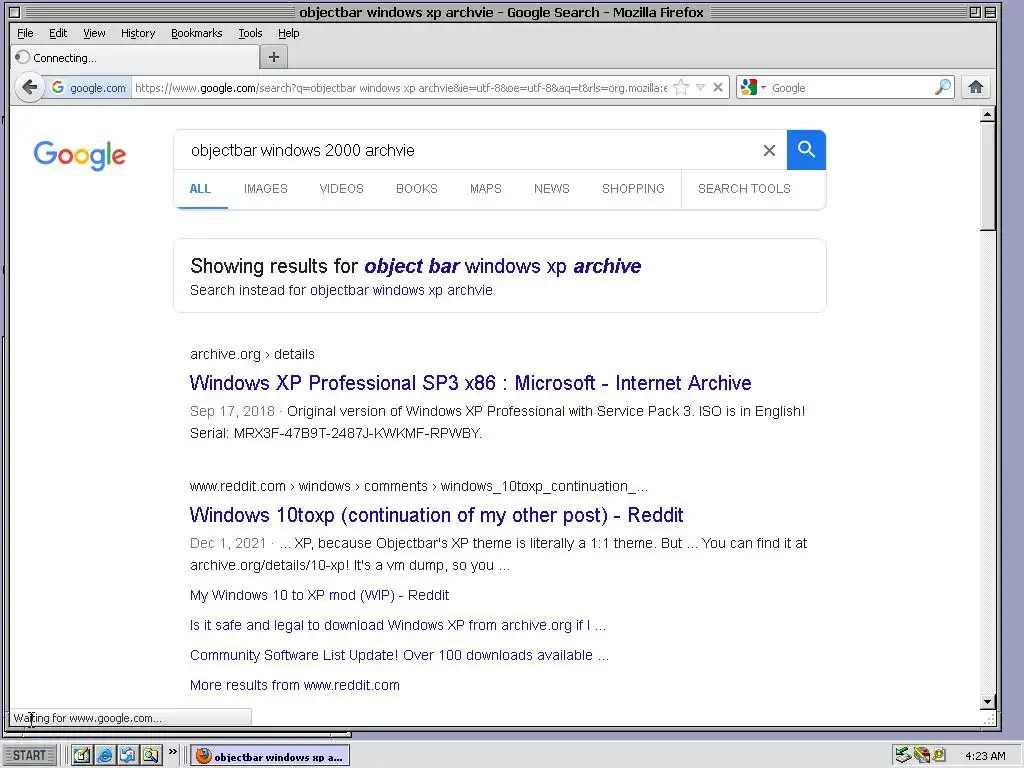Click the www.reddit.com breadcrumb path text
1024x768 pixels.
419,487
